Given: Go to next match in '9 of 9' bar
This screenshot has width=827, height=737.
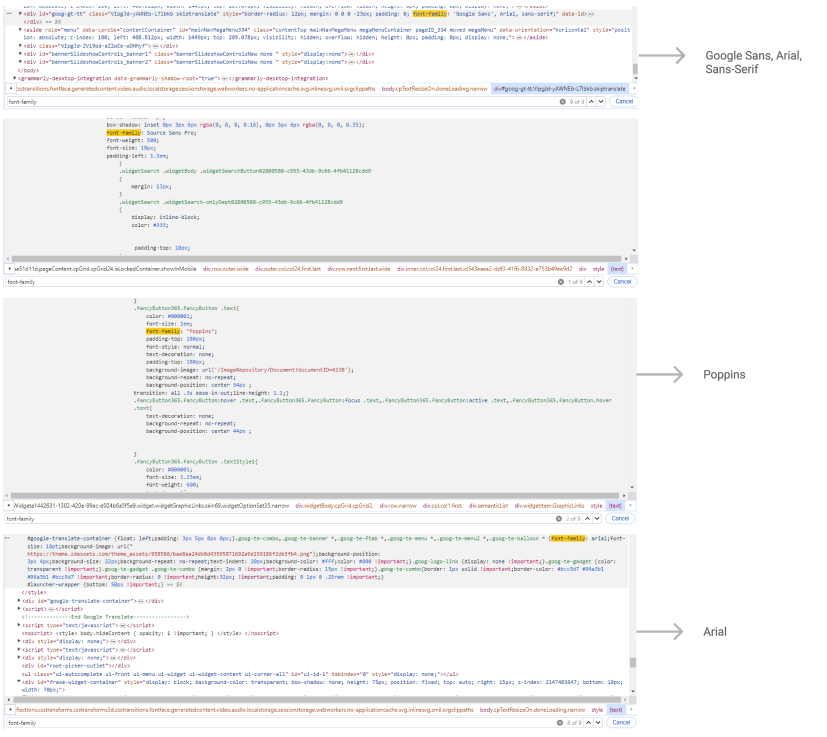Looking at the screenshot, I should click(601, 101).
